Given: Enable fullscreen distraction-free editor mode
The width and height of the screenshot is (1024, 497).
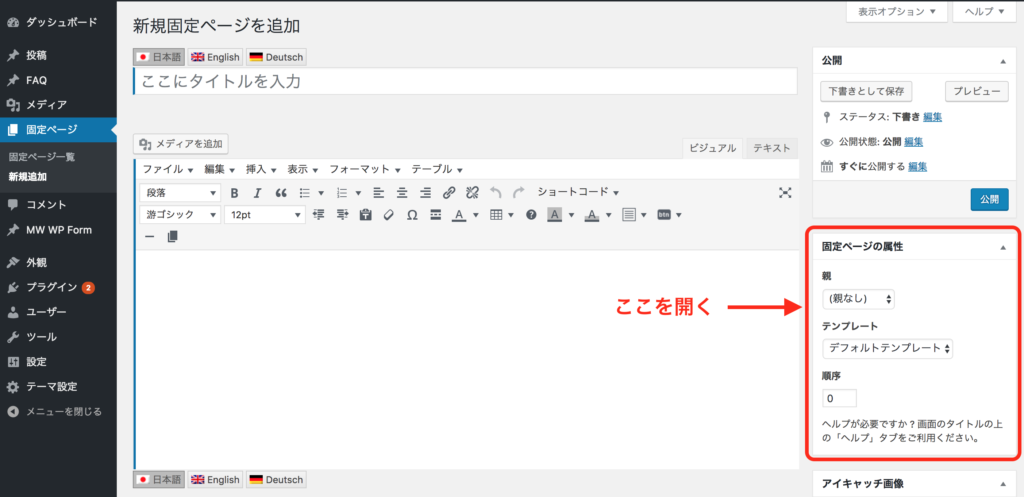Looking at the screenshot, I should point(786,193).
